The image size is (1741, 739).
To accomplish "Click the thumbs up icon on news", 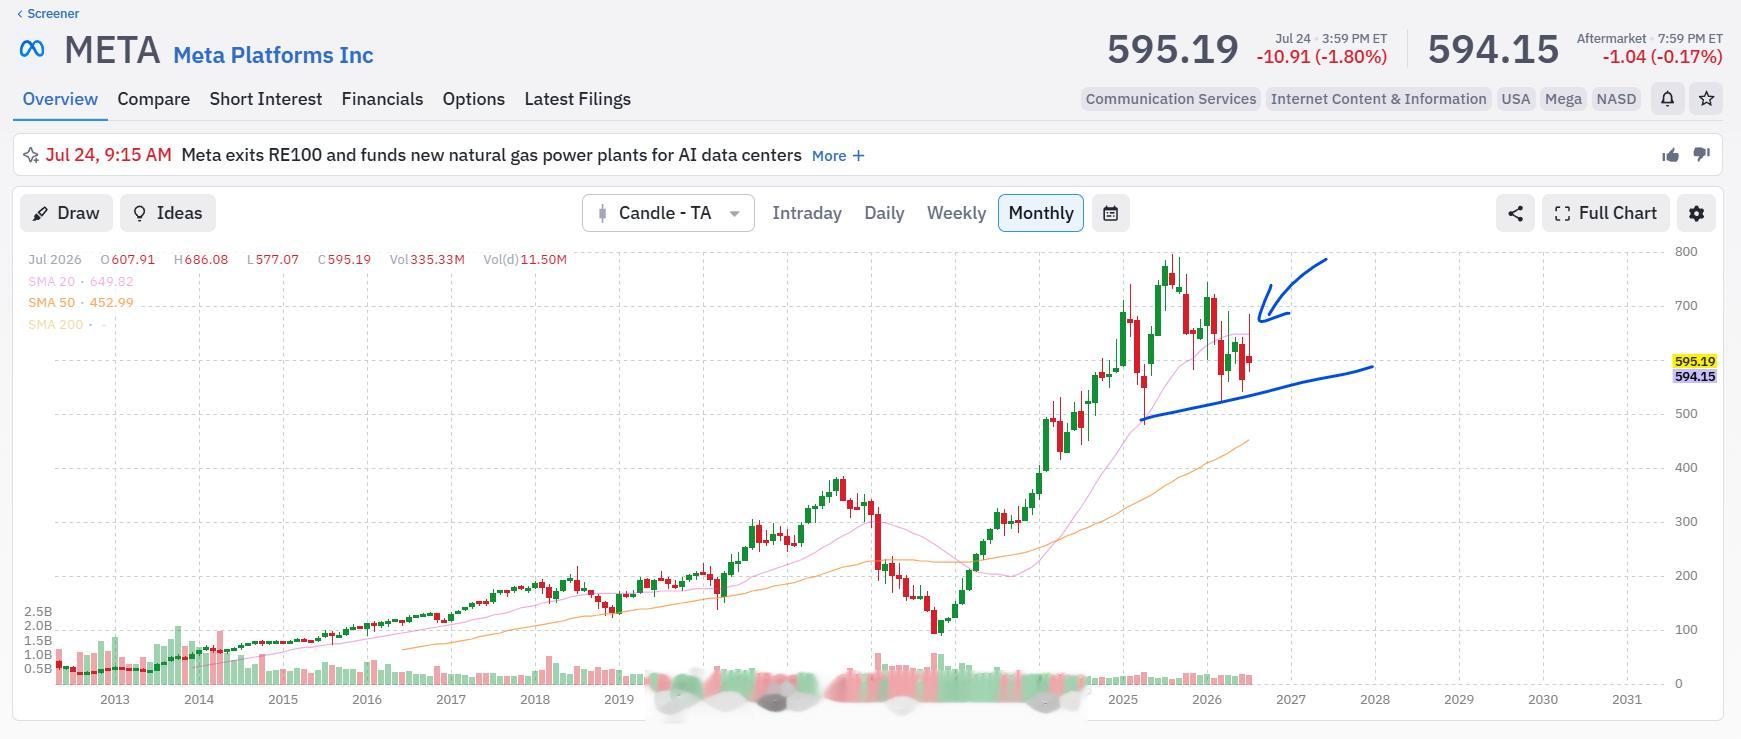I will [1670, 155].
